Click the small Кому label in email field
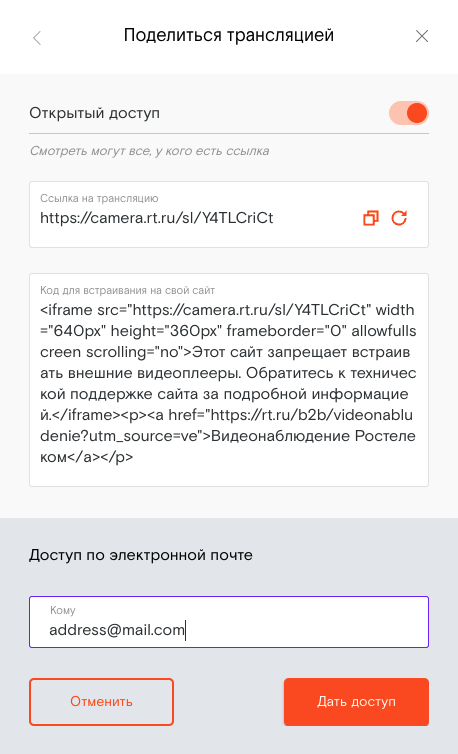This screenshot has width=458, height=754. coord(63,610)
